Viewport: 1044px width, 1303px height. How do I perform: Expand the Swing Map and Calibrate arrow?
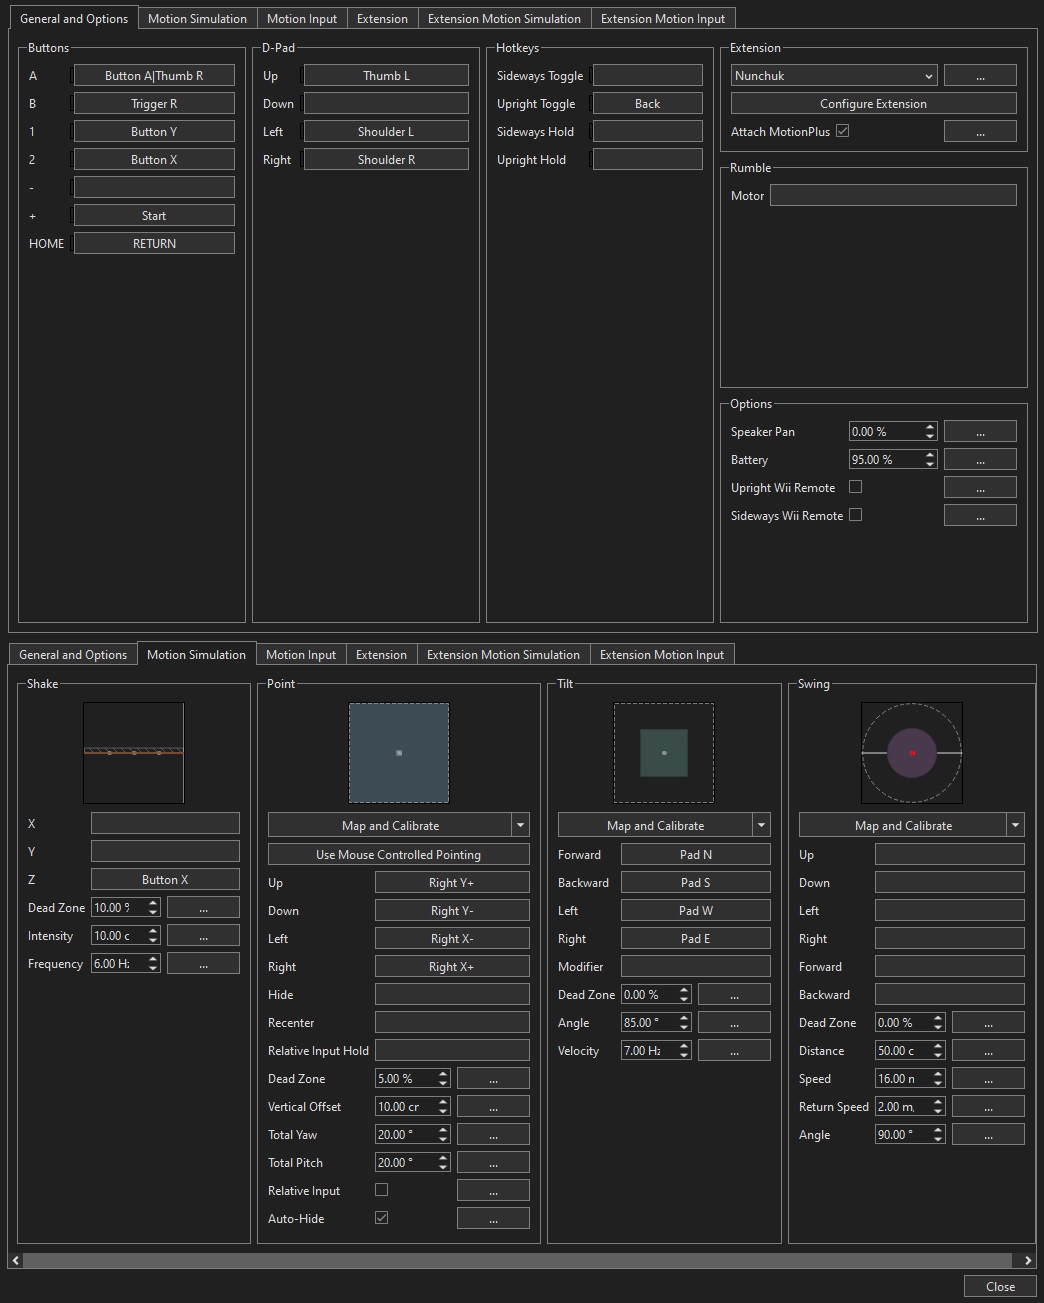[x=1016, y=825]
